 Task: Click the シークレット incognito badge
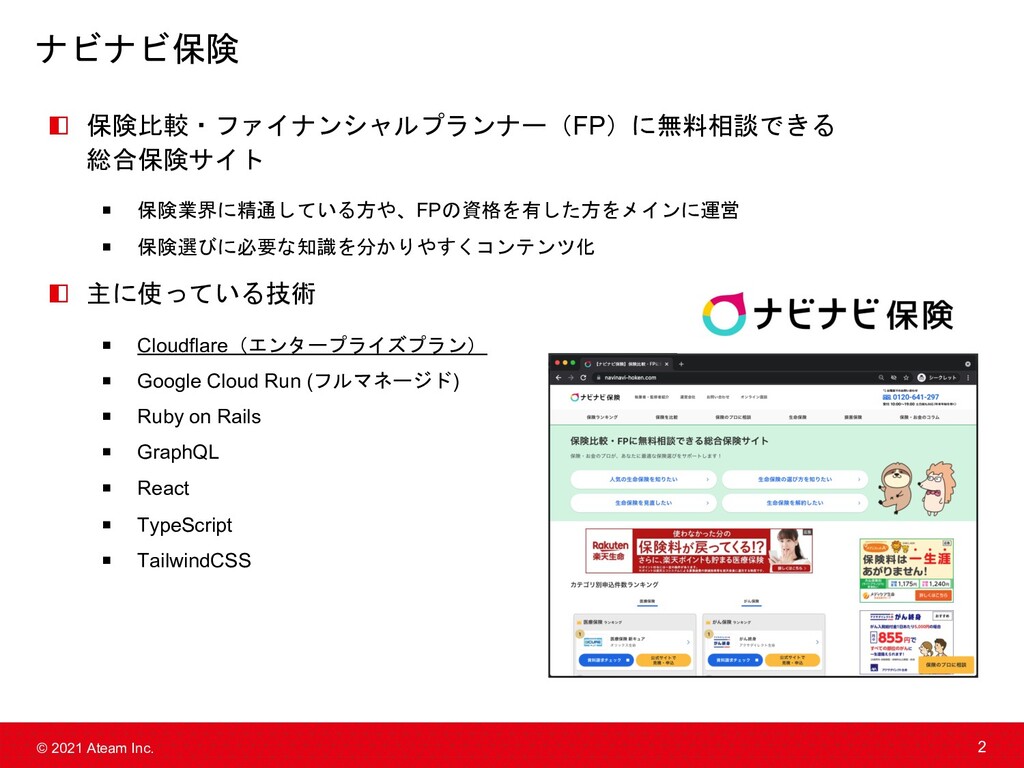937,377
